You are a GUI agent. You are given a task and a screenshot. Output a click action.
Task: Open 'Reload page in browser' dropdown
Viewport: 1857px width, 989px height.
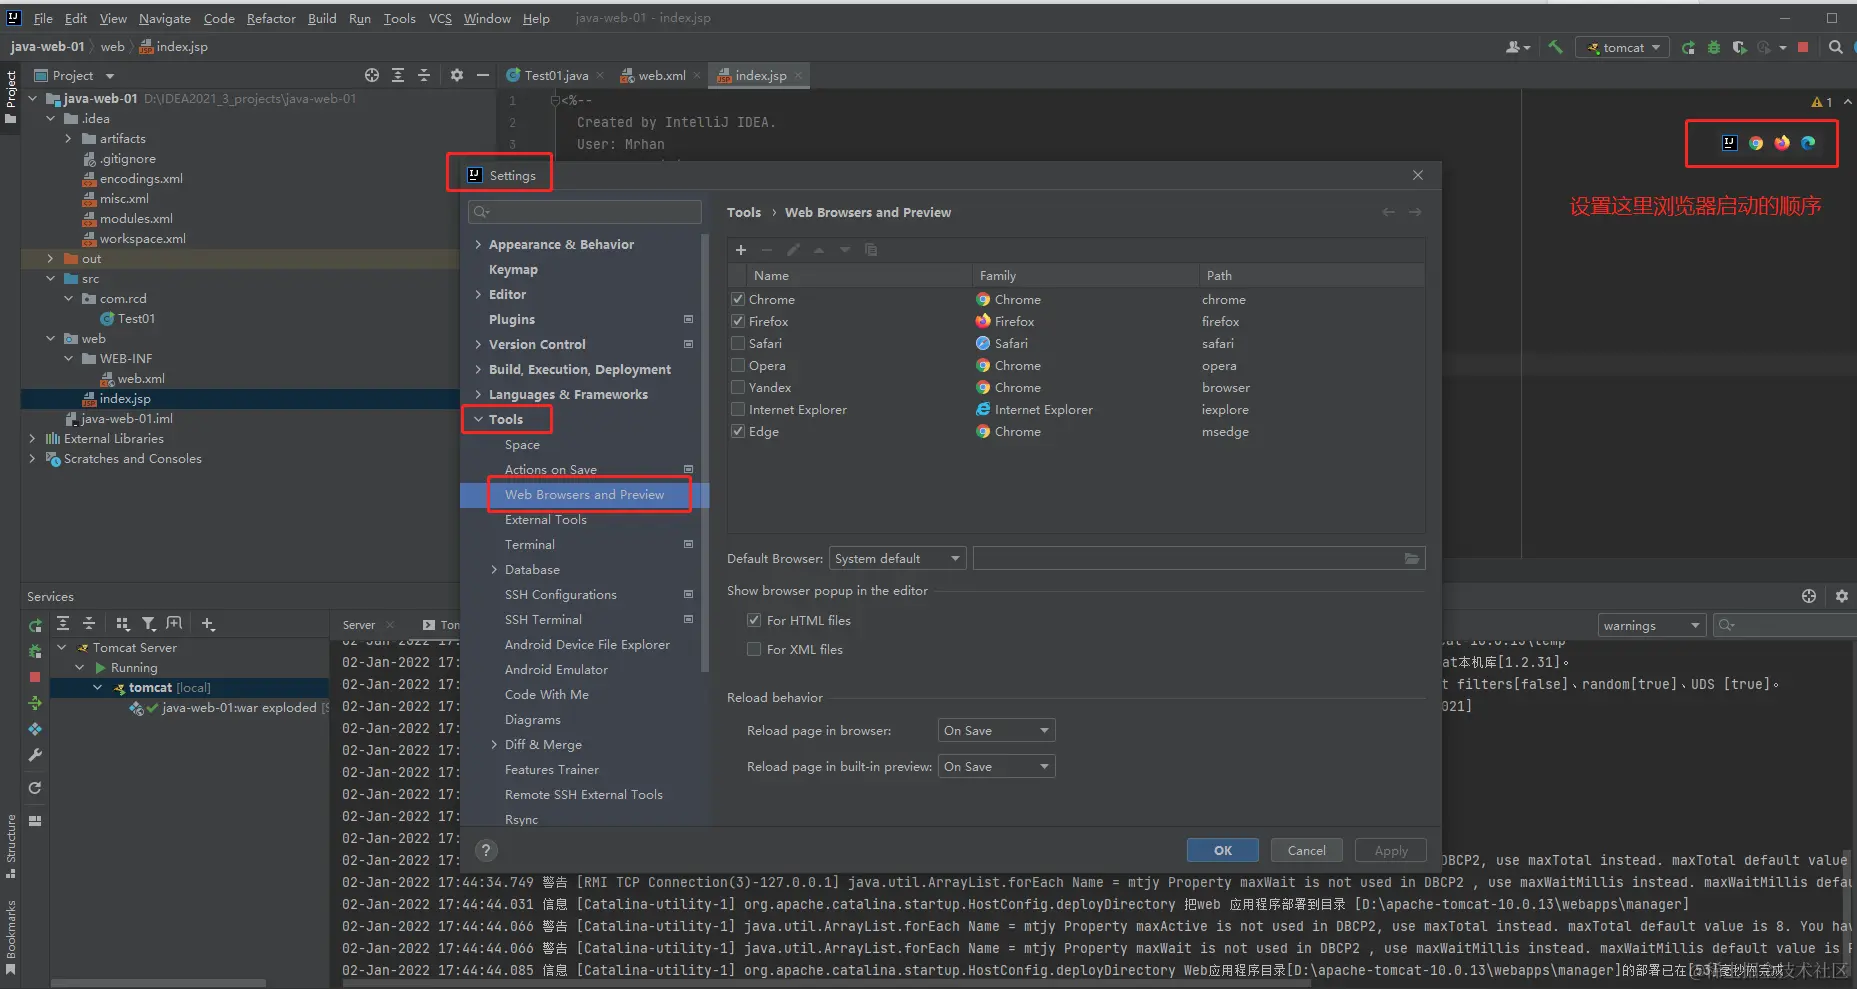996,731
